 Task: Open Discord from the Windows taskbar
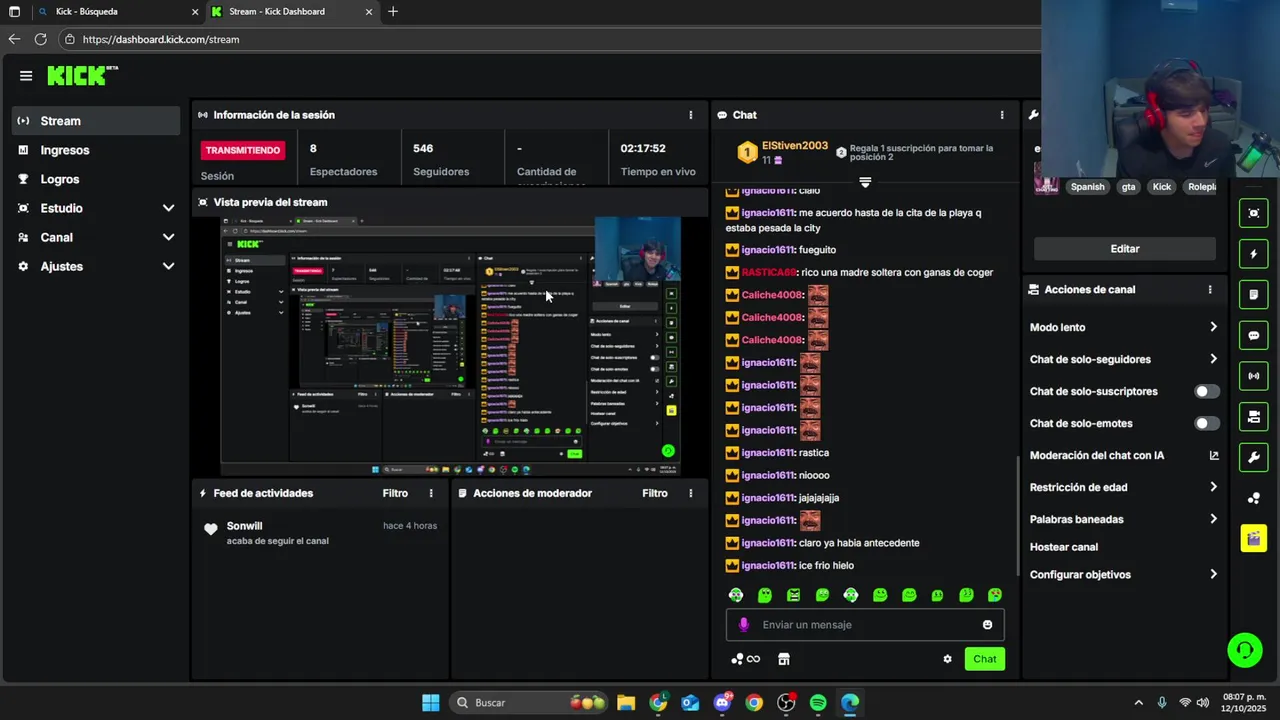(722, 703)
